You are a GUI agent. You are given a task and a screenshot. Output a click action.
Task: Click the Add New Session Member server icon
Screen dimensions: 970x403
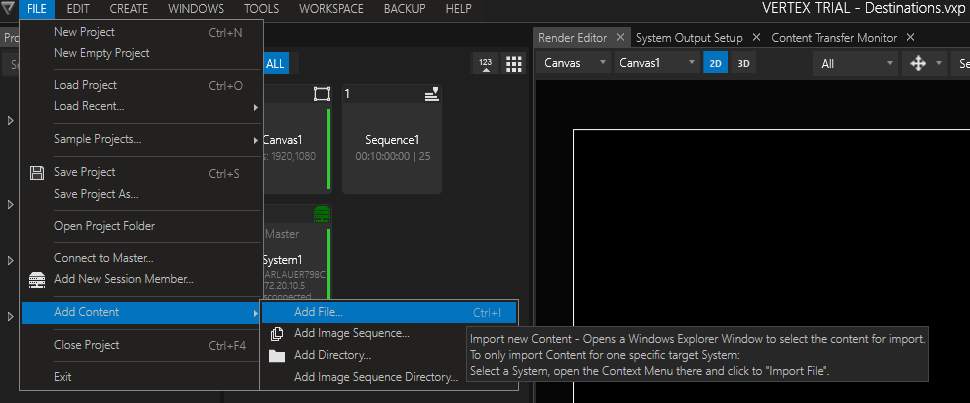[x=37, y=279]
